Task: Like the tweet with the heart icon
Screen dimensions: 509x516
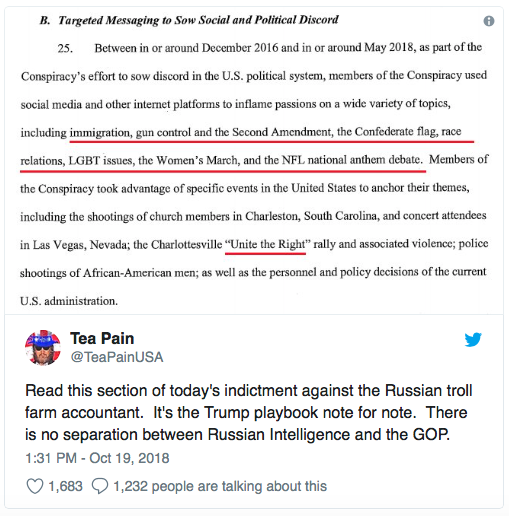Action: click(x=35, y=486)
